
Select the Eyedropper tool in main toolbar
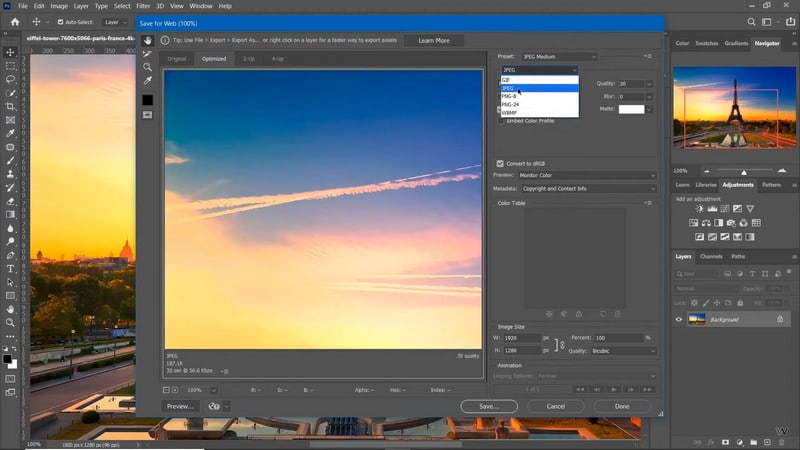click(10, 133)
